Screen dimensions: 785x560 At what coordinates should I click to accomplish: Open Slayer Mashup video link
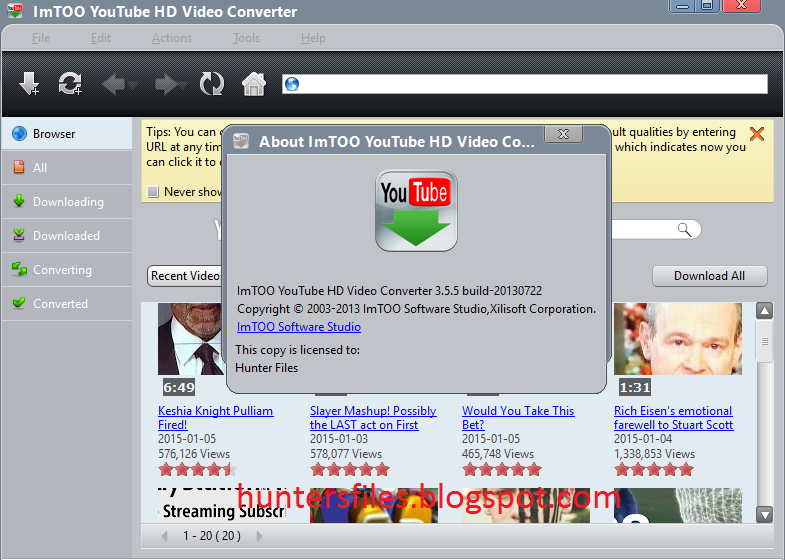[x=373, y=418]
